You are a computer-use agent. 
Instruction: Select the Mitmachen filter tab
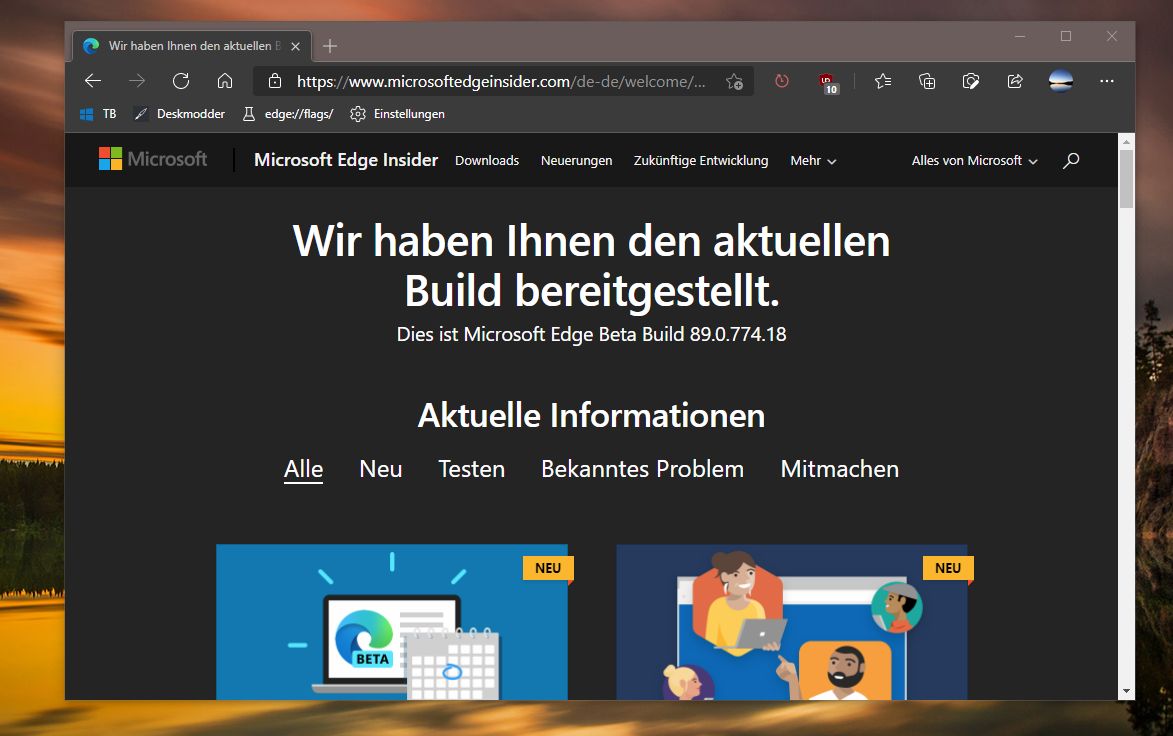839,469
